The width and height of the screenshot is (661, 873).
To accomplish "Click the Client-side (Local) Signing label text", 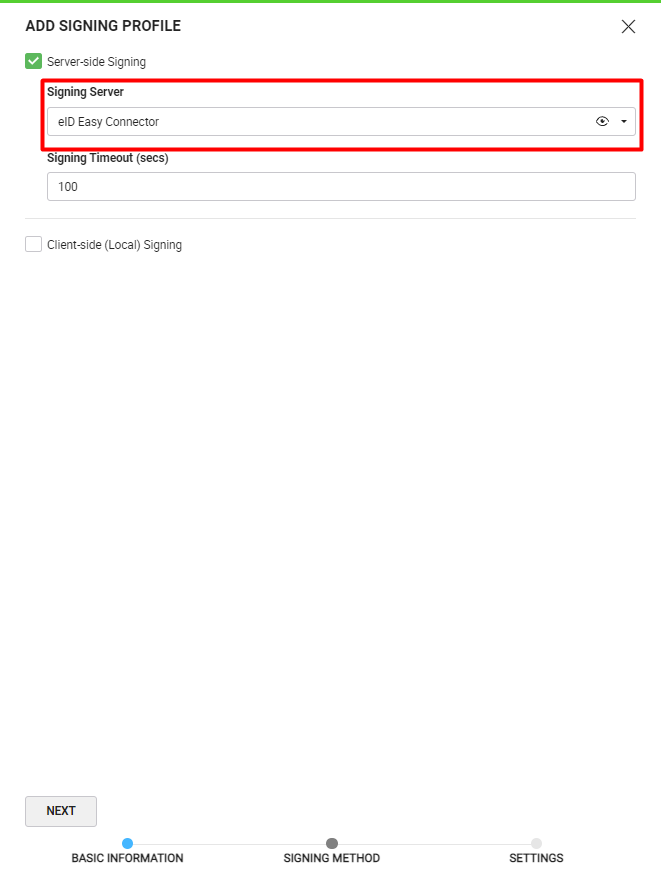I will (114, 245).
